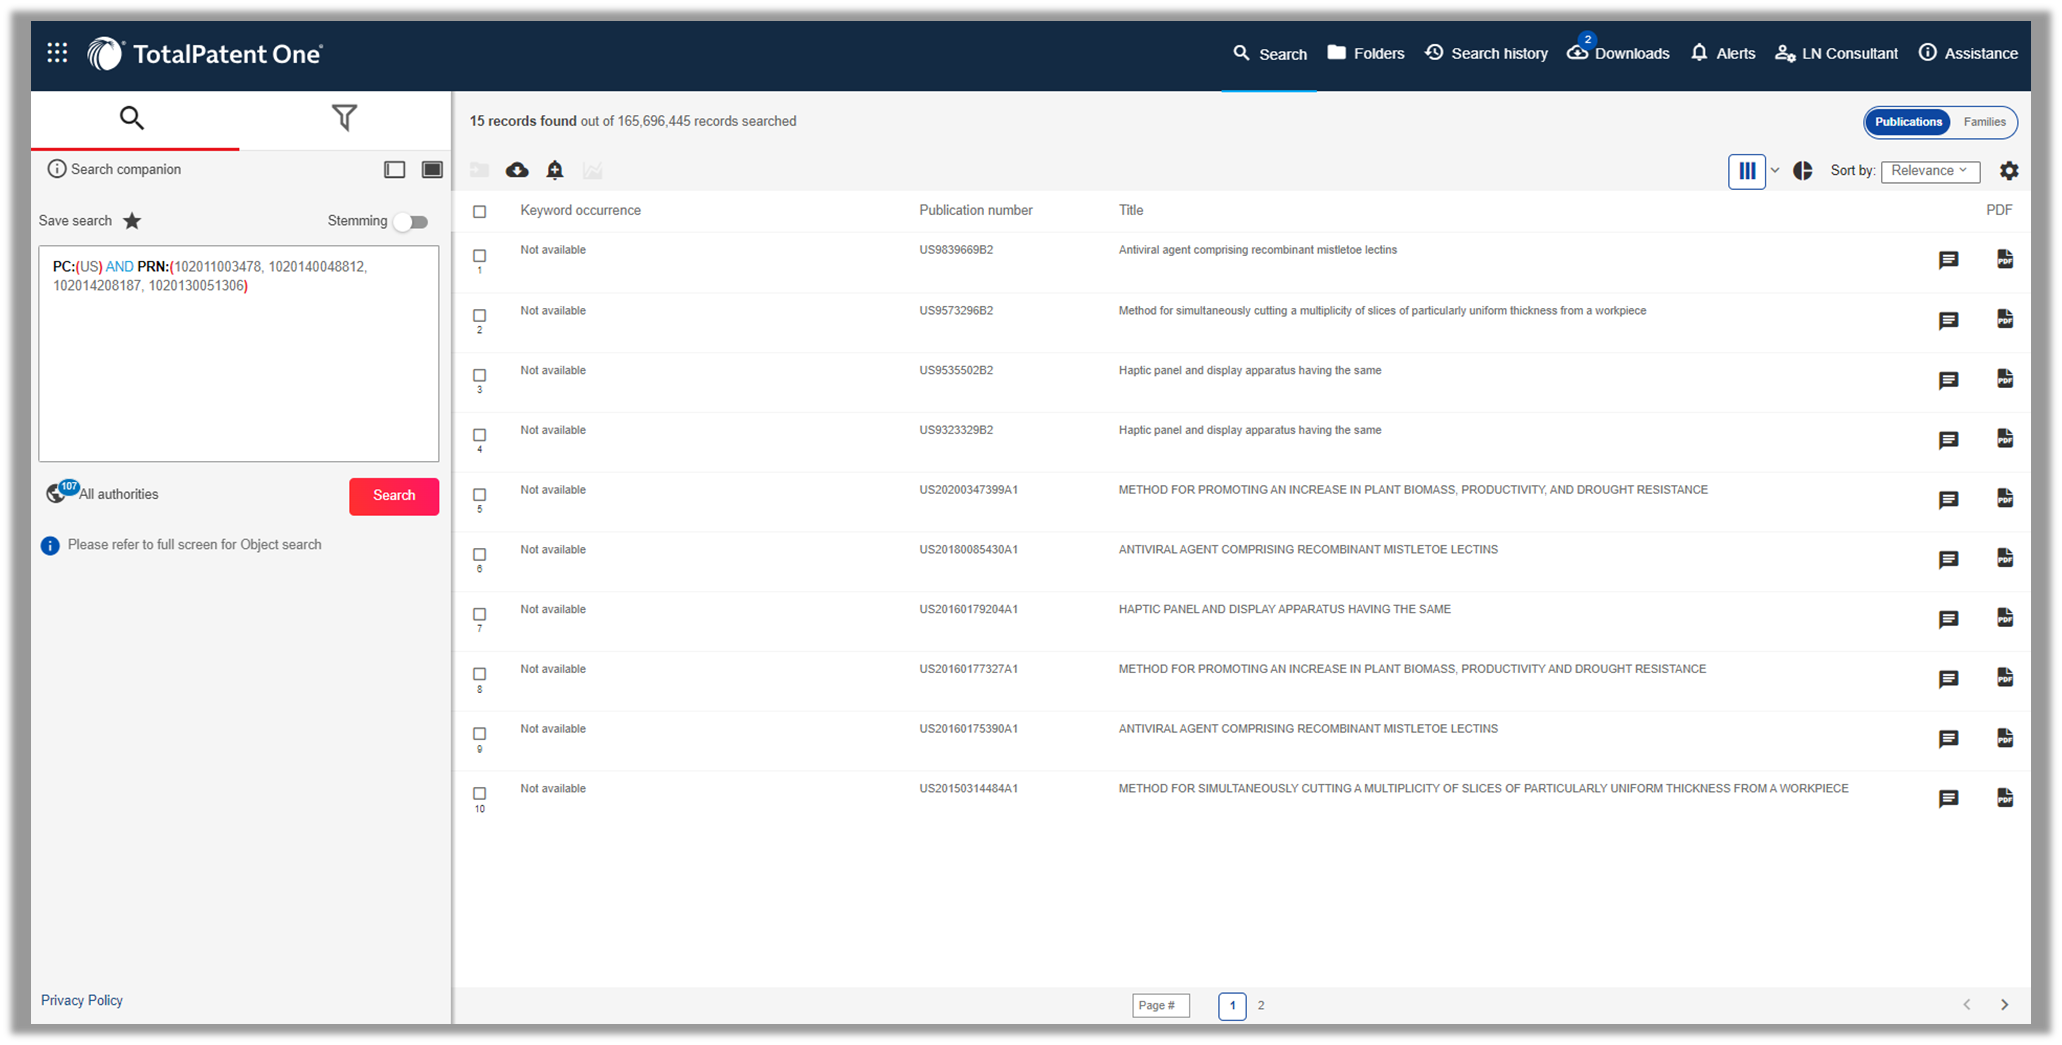Viewport: 2062px width, 1045px height.
Task: Click the create alert bell icon
Action: [x=555, y=170]
